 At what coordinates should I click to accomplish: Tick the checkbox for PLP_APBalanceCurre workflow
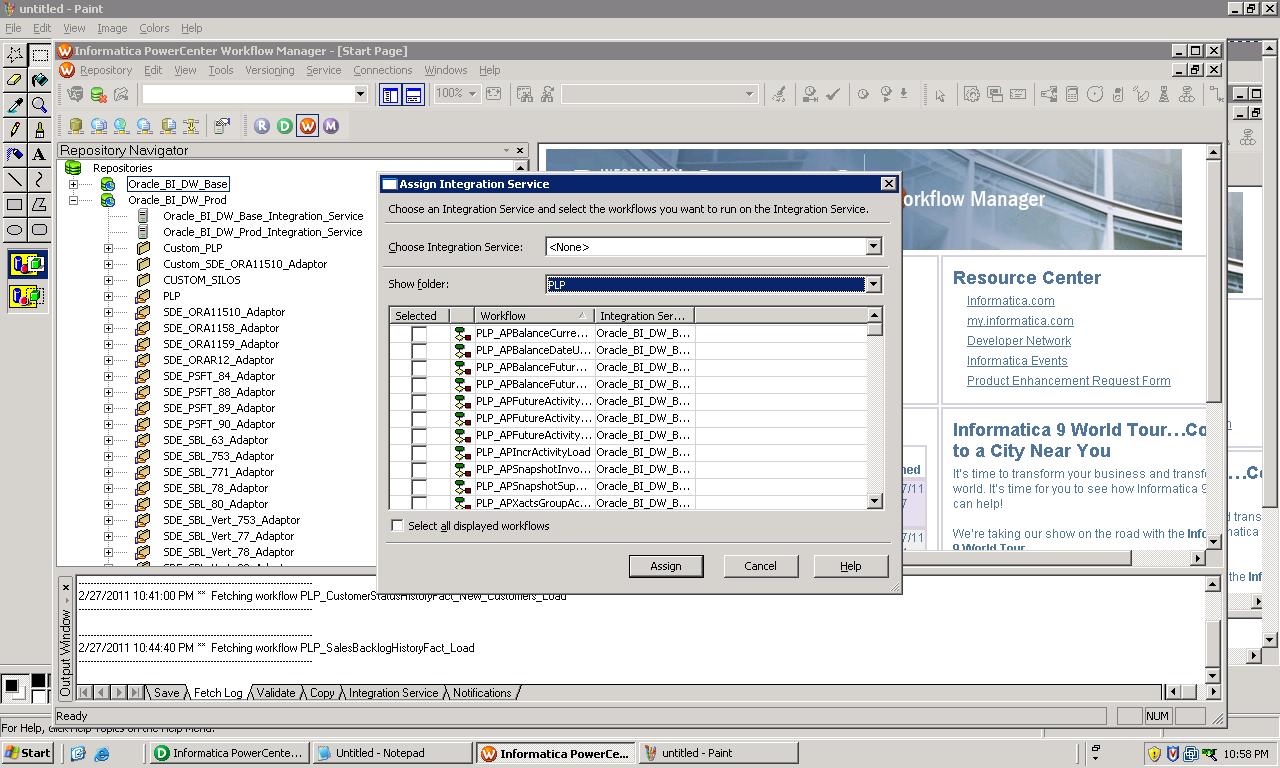(419, 334)
